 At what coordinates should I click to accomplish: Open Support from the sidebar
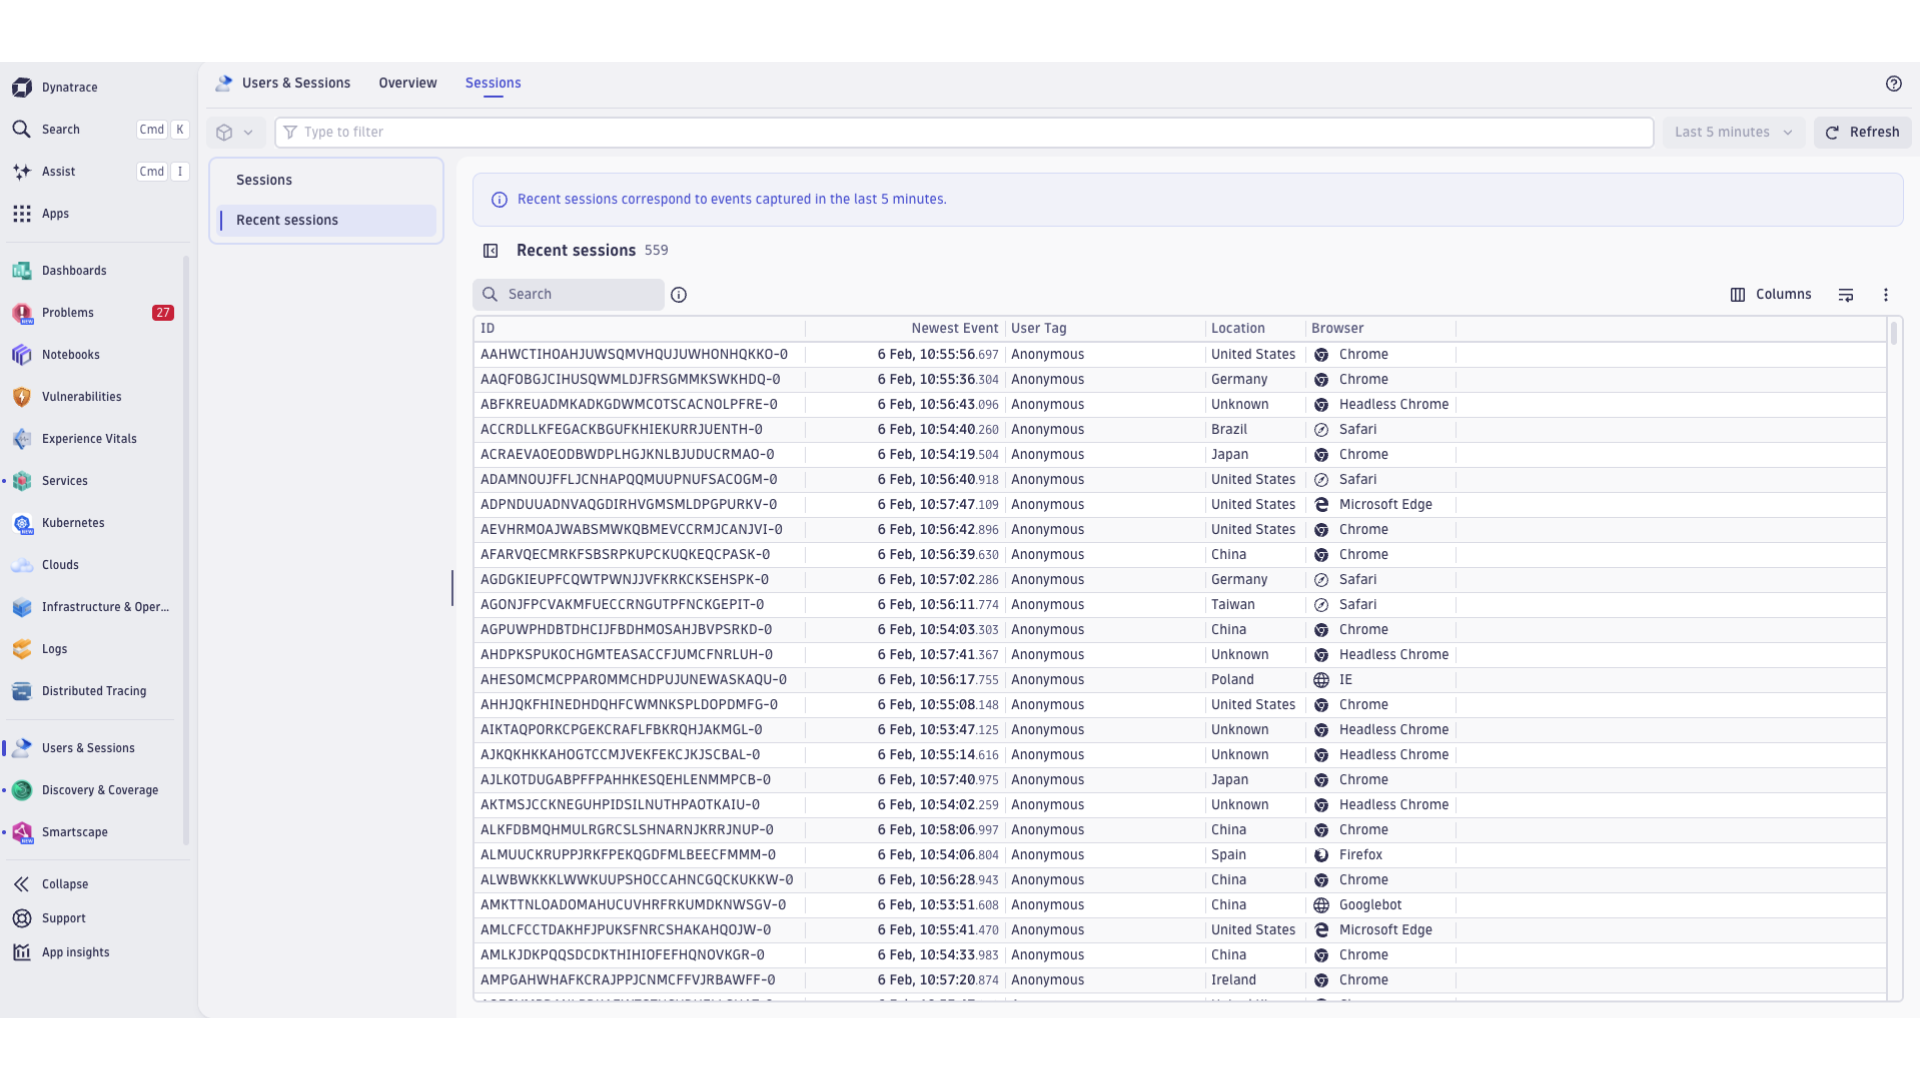click(63, 918)
